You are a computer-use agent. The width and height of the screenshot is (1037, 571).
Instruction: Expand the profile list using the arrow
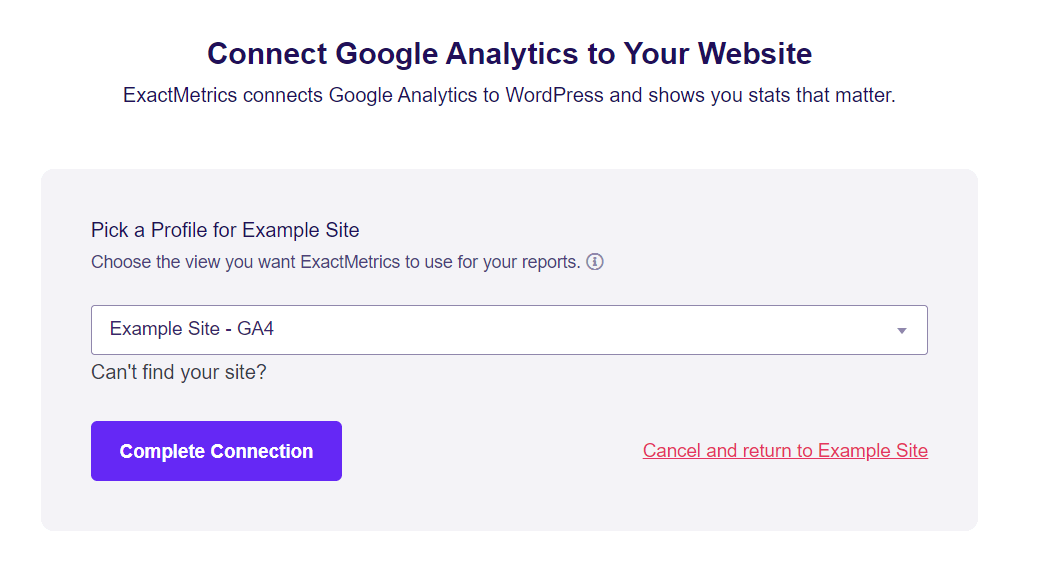click(901, 330)
